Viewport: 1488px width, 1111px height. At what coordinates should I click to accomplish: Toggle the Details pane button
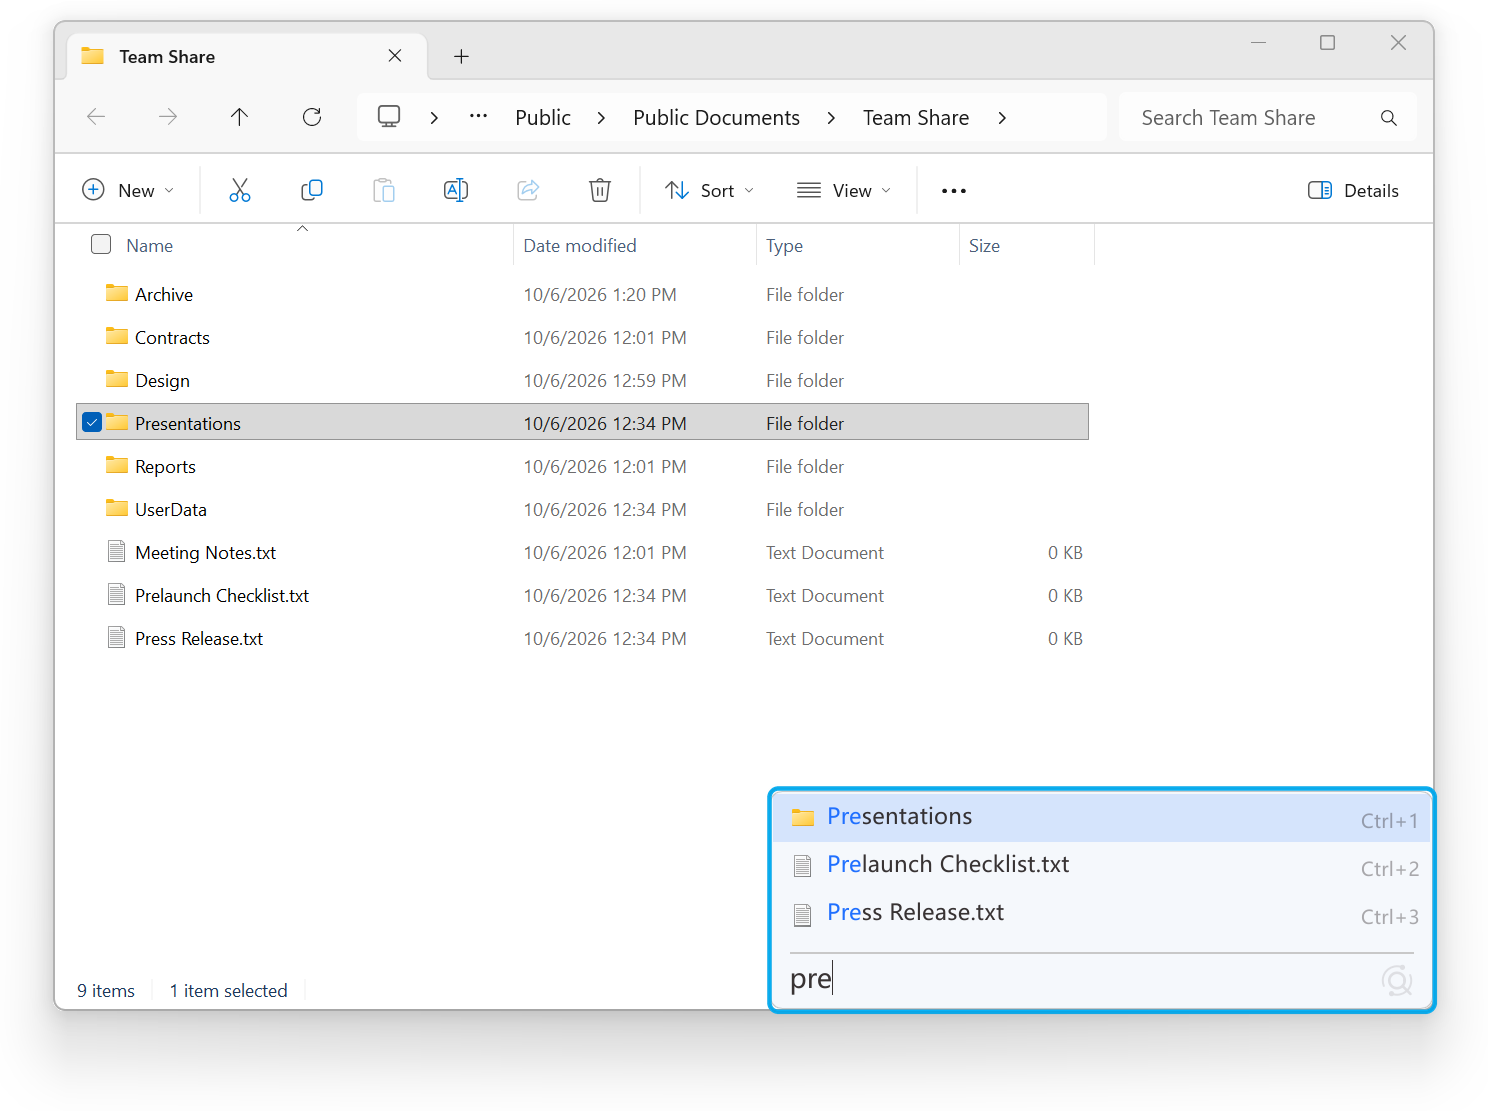[1353, 190]
